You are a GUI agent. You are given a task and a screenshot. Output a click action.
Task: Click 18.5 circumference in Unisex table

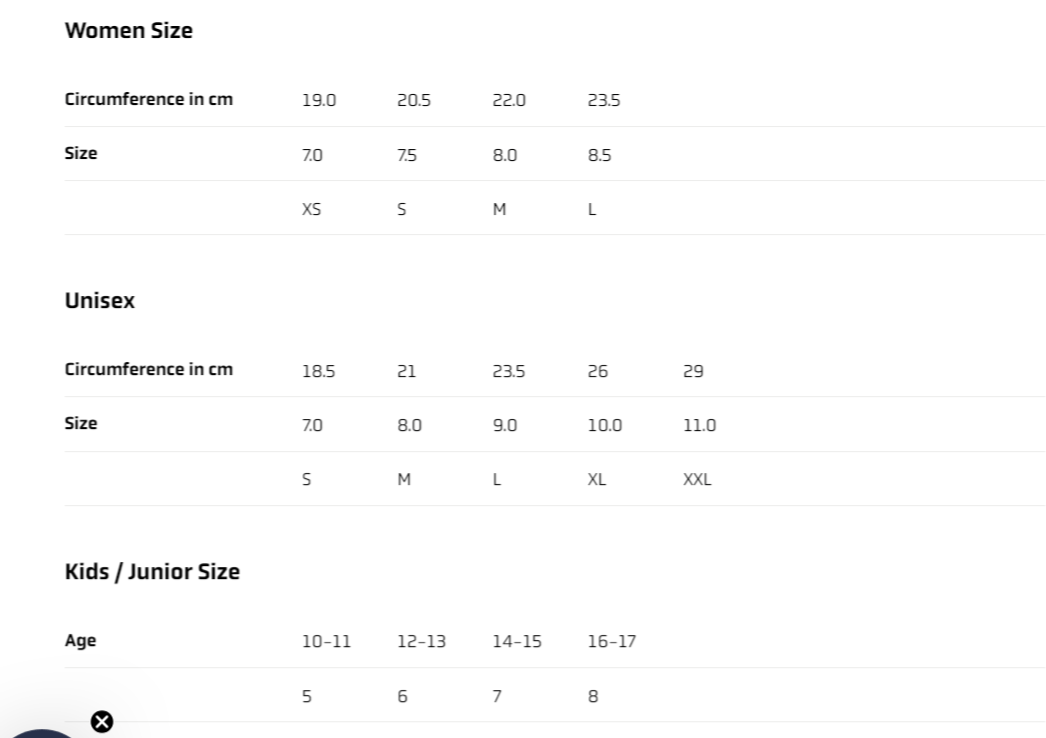pyautogui.click(x=318, y=371)
